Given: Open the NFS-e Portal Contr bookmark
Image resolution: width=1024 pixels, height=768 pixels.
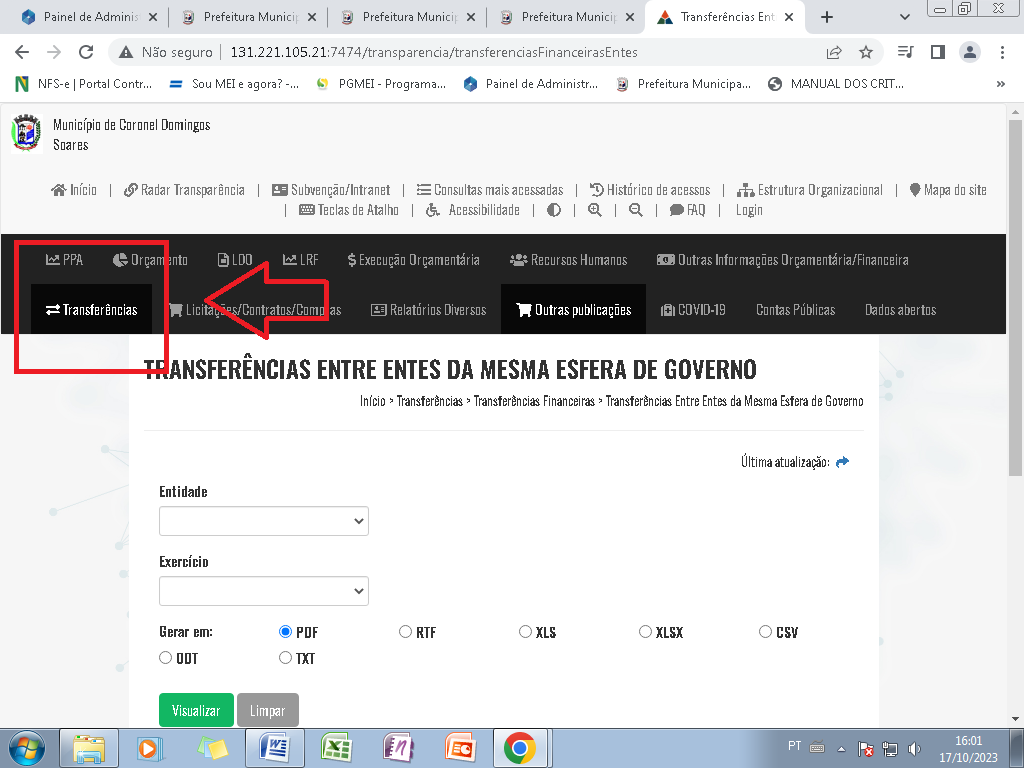Looking at the screenshot, I should [84, 84].
